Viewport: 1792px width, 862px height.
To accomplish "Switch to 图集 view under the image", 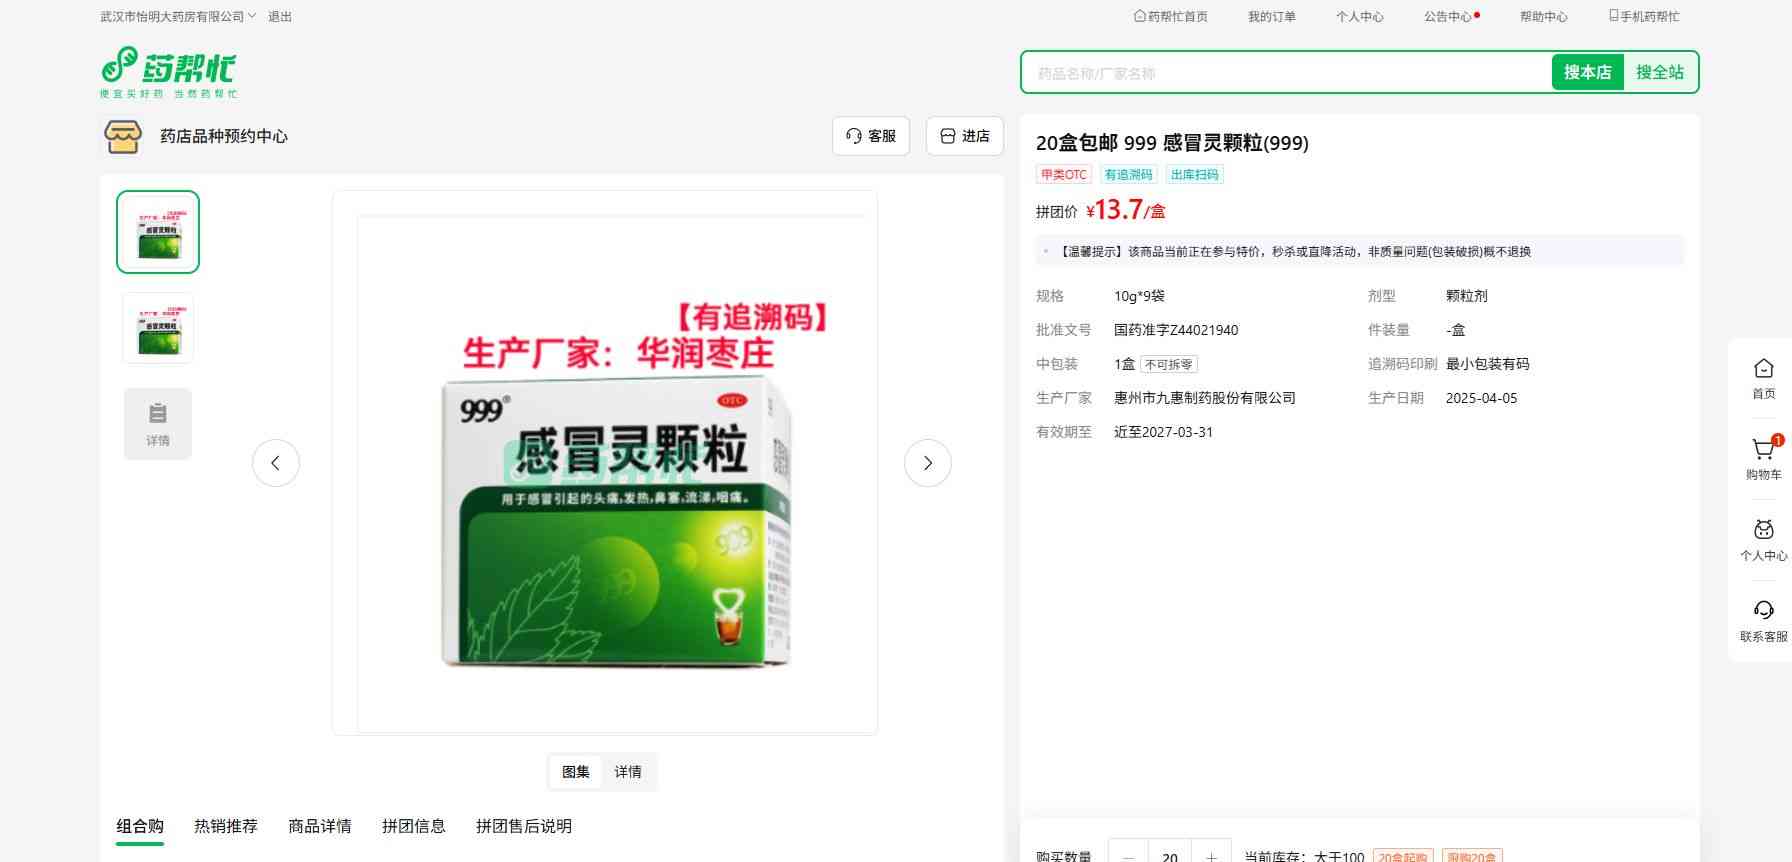I will coord(576,772).
